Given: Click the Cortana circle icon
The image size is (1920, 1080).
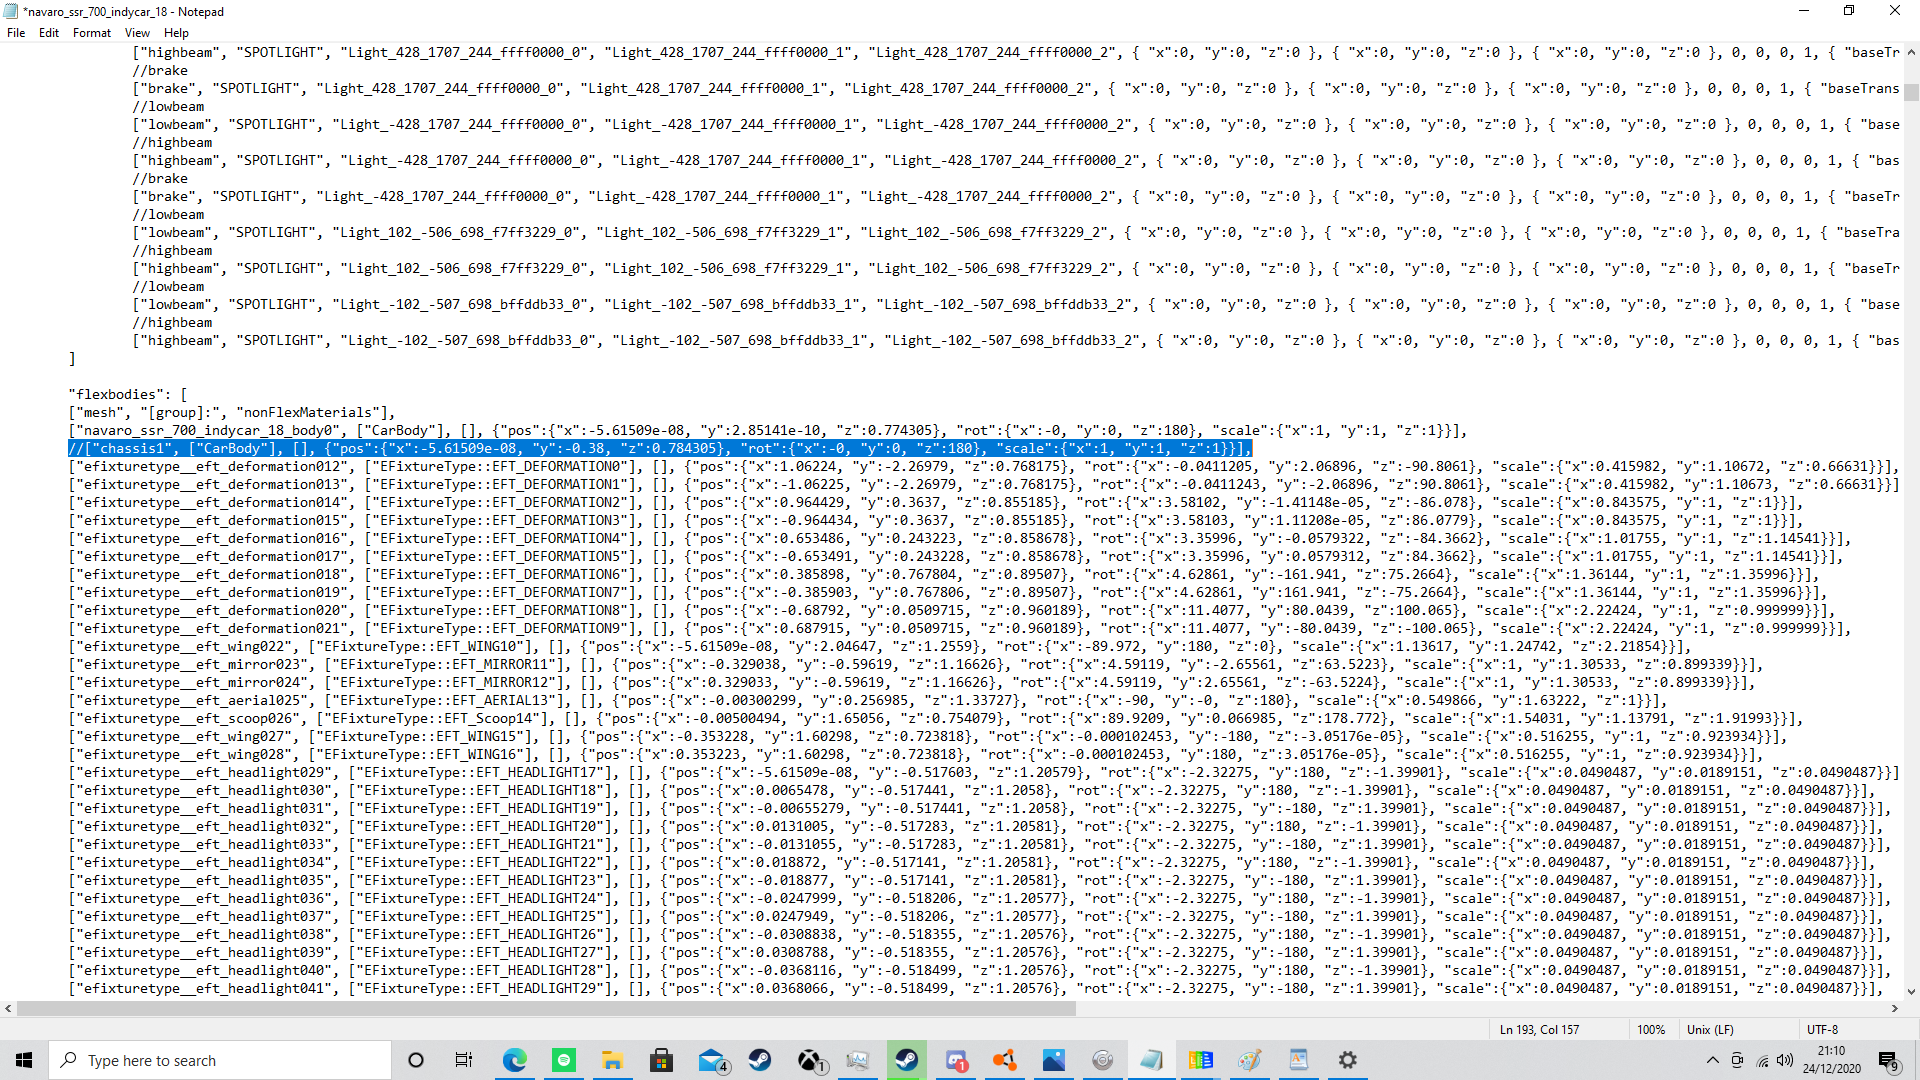Looking at the screenshot, I should (416, 1060).
